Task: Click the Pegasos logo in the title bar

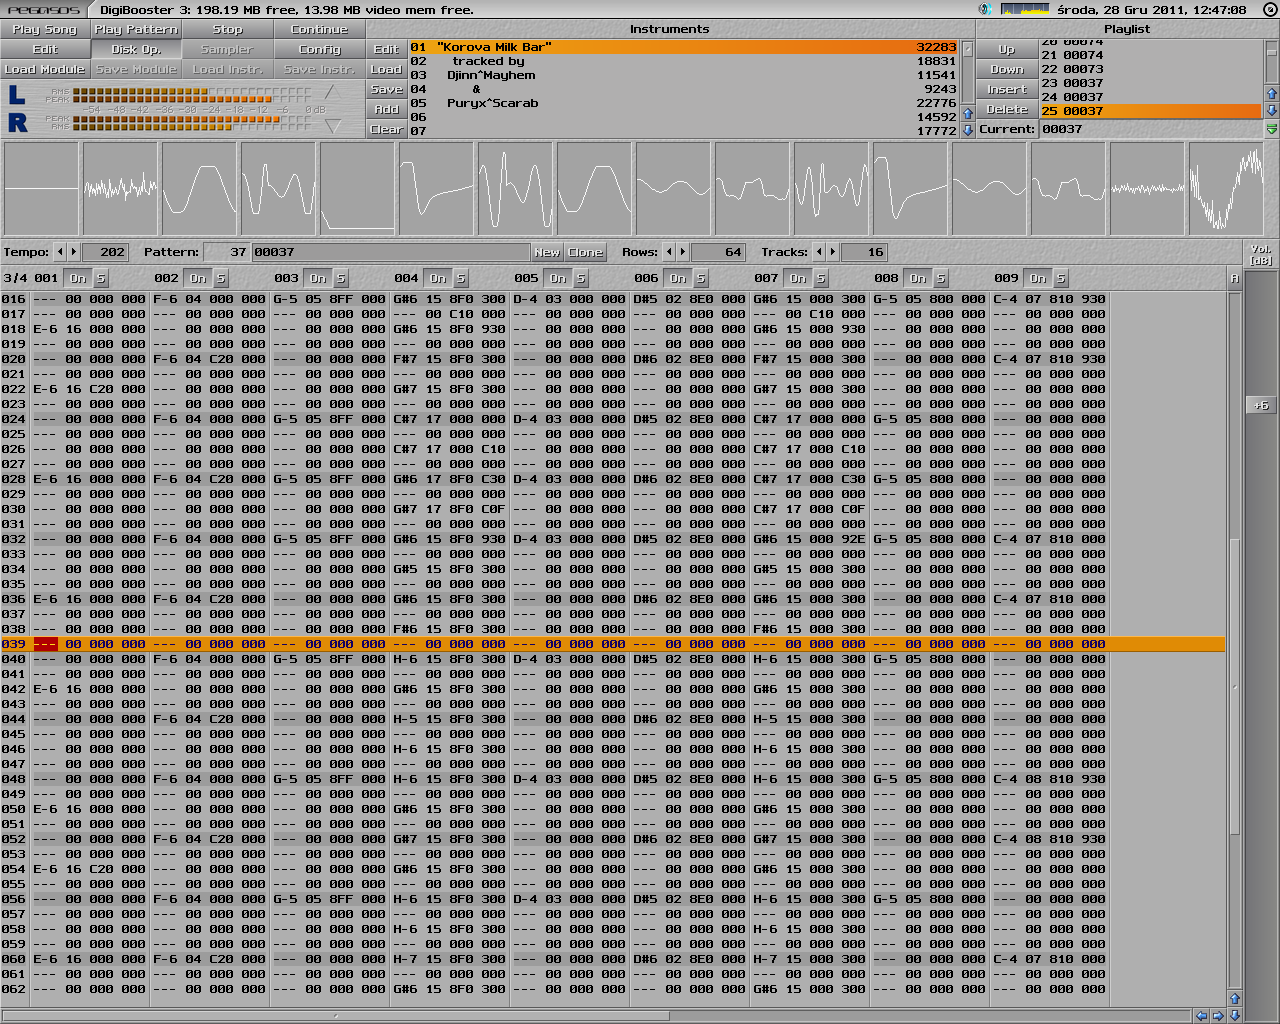Action: click(x=45, y=9)
